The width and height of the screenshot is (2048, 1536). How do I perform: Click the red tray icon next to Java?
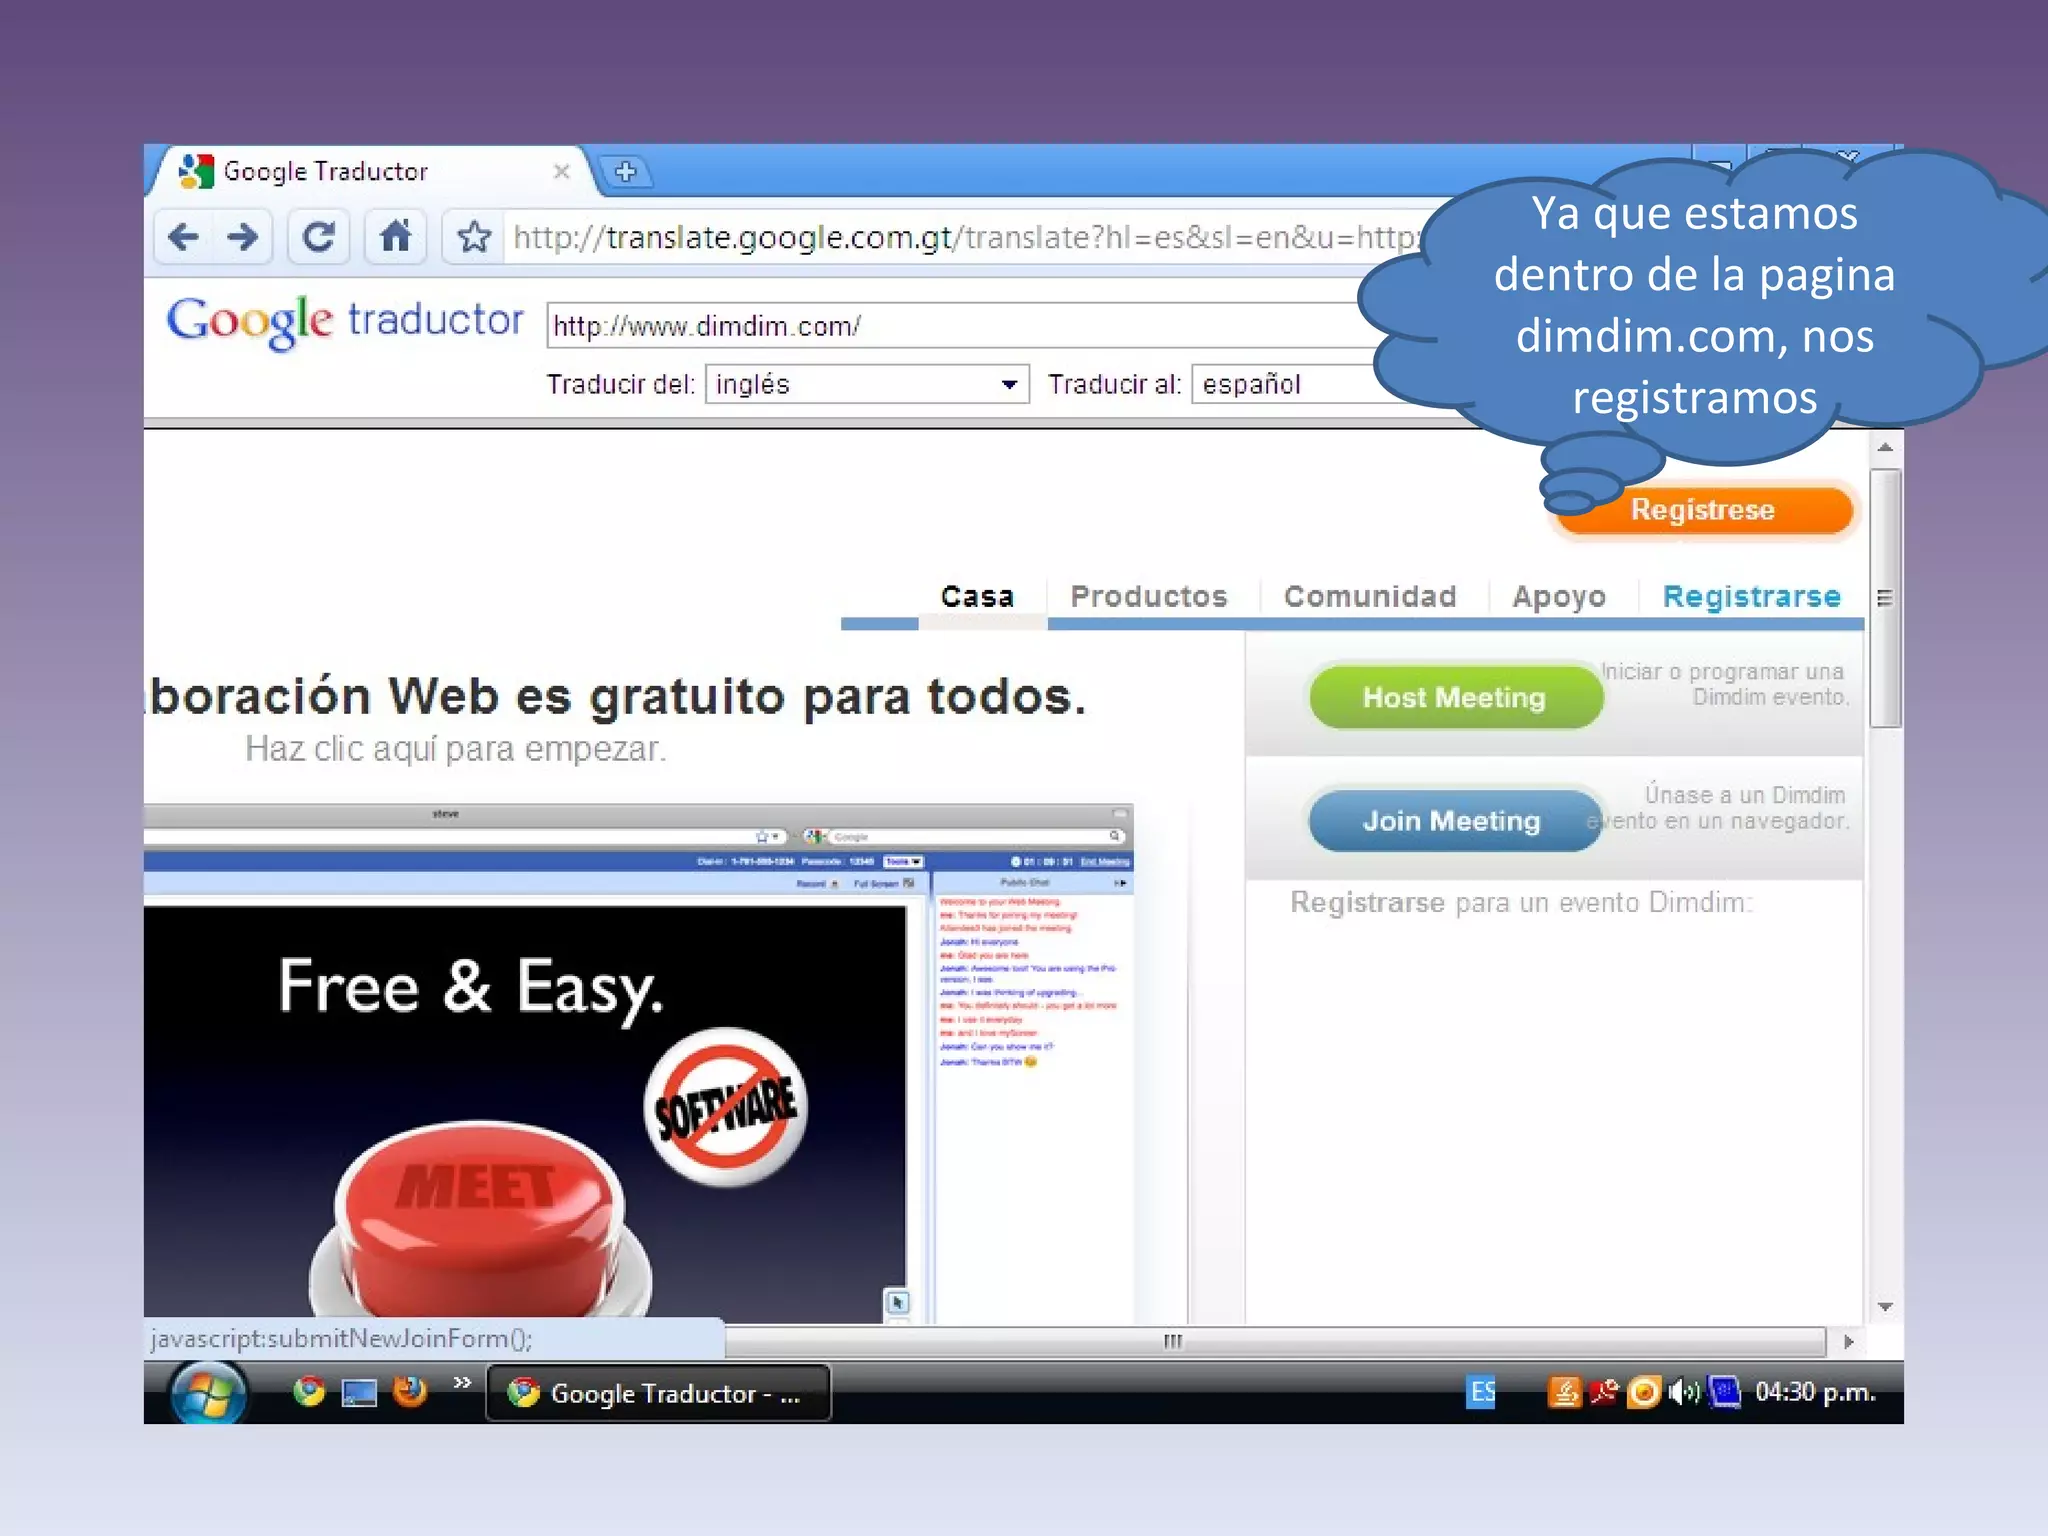1605,1392
